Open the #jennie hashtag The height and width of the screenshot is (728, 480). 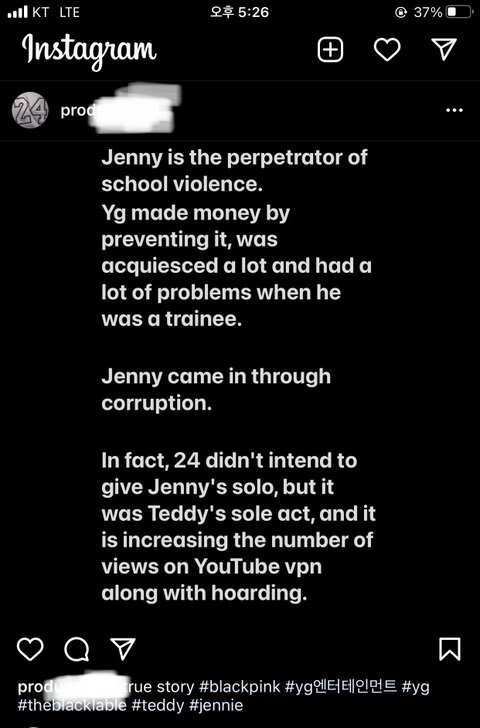(216, 706)
